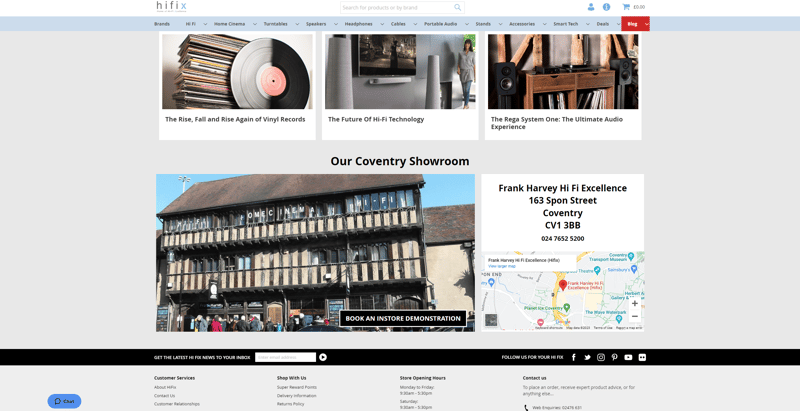Open About HiFix footer link
Image resolution: width=800 pixels, height=411 pixels.
tap(165, 388)
